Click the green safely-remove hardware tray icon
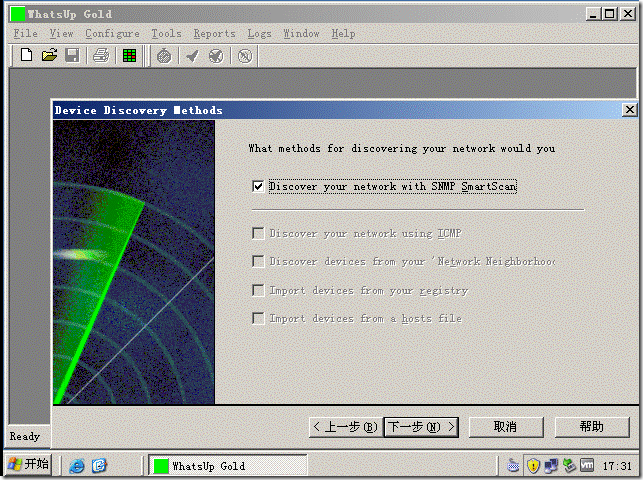The height and width of the screenshot is (480, 643). (569, 465)
